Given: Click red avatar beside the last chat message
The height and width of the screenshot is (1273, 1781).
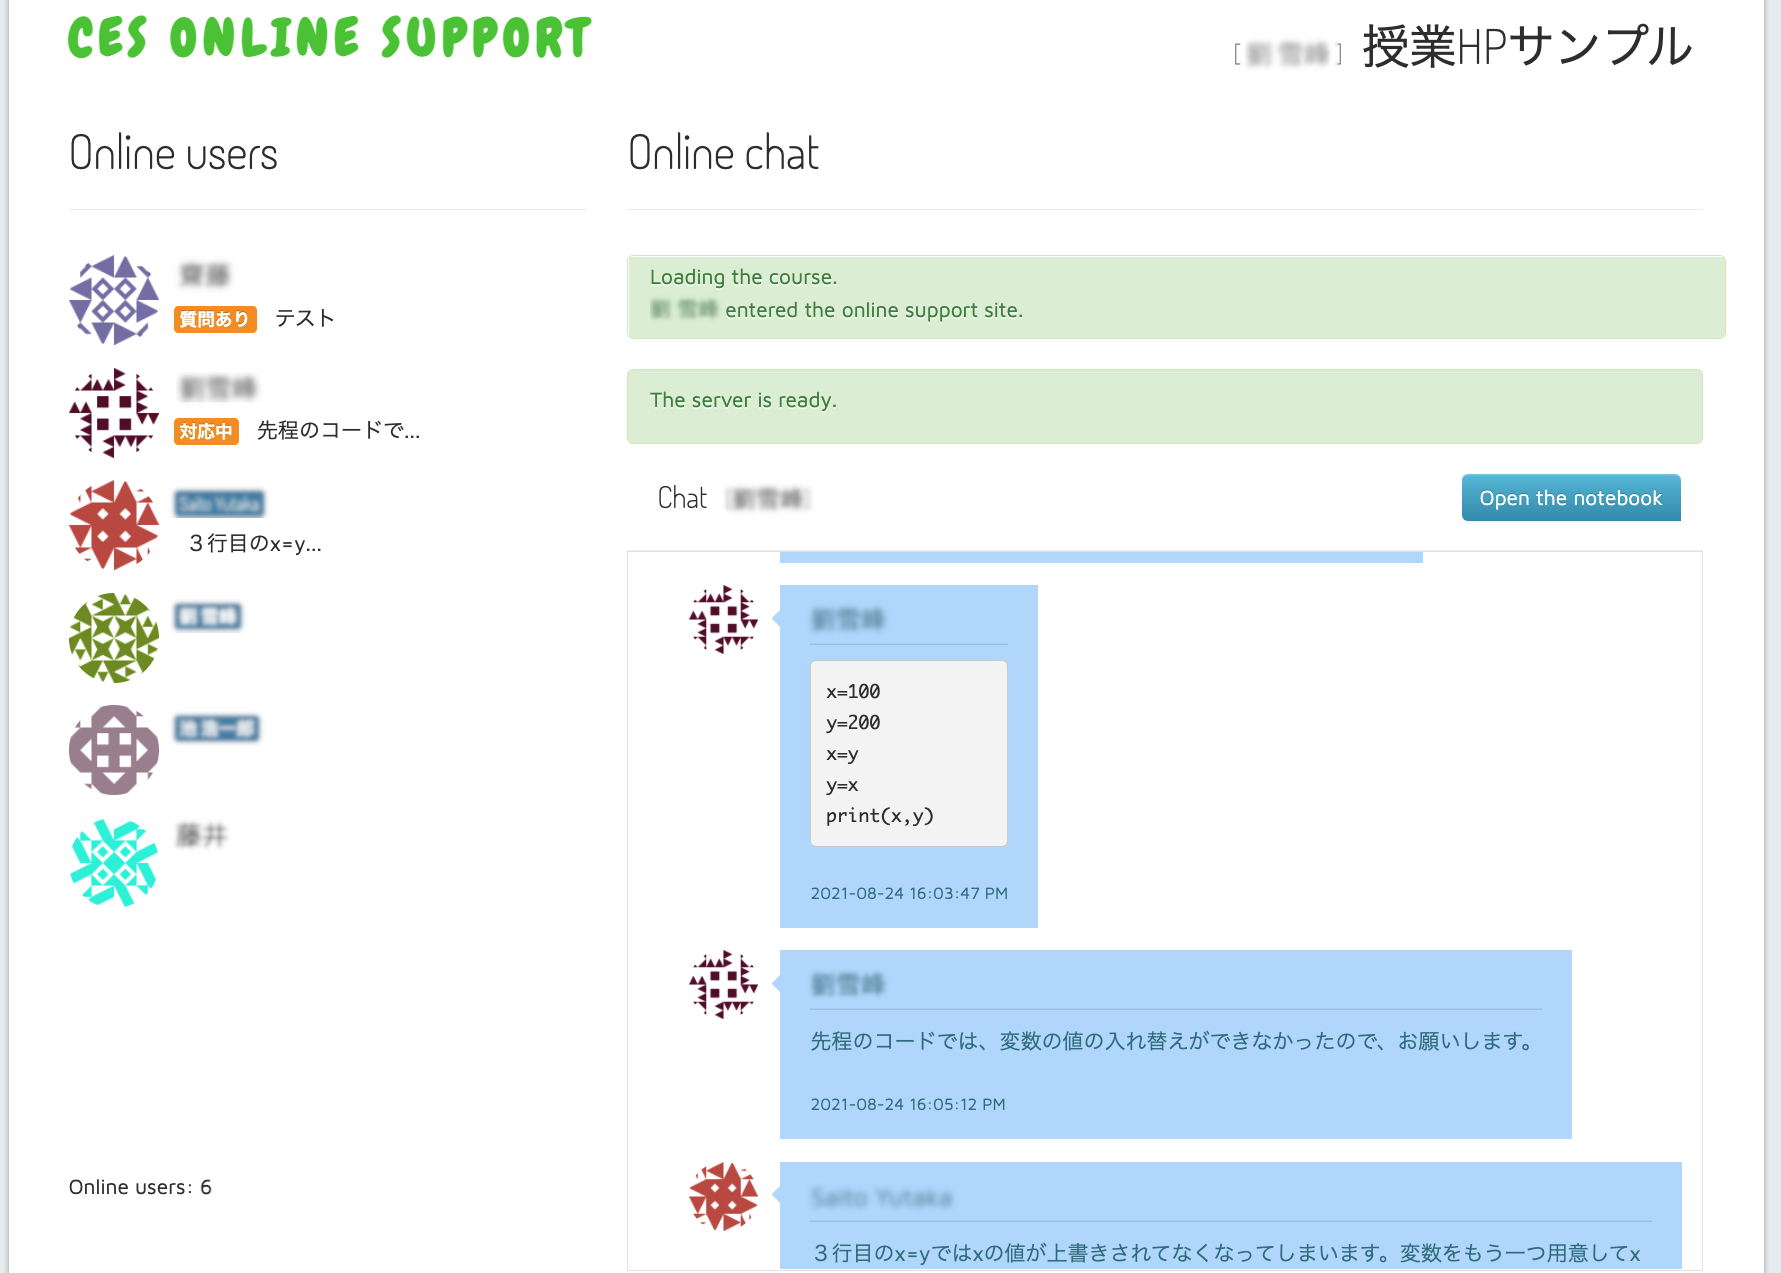Looking at the screenshot, I should [723, 1196].
